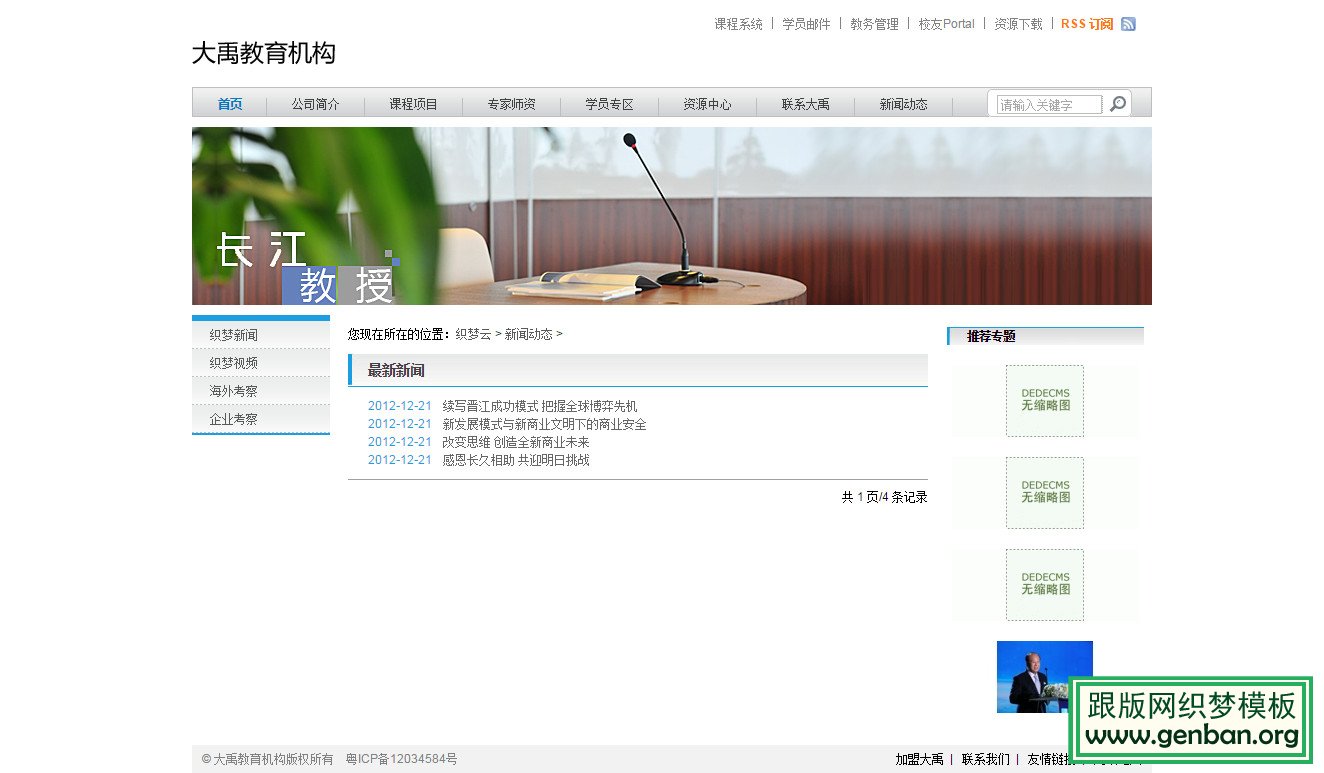1324x773 pixels.
Task: Click RSS 订阅 in the top bar
Action: pos(1084,23)
